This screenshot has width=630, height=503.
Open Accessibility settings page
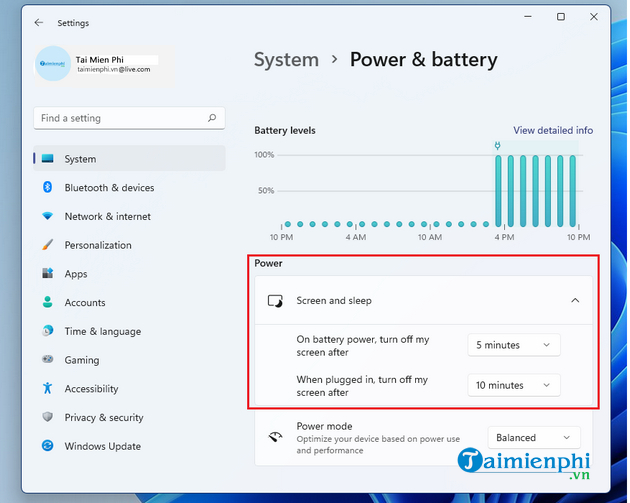(129, 389)
